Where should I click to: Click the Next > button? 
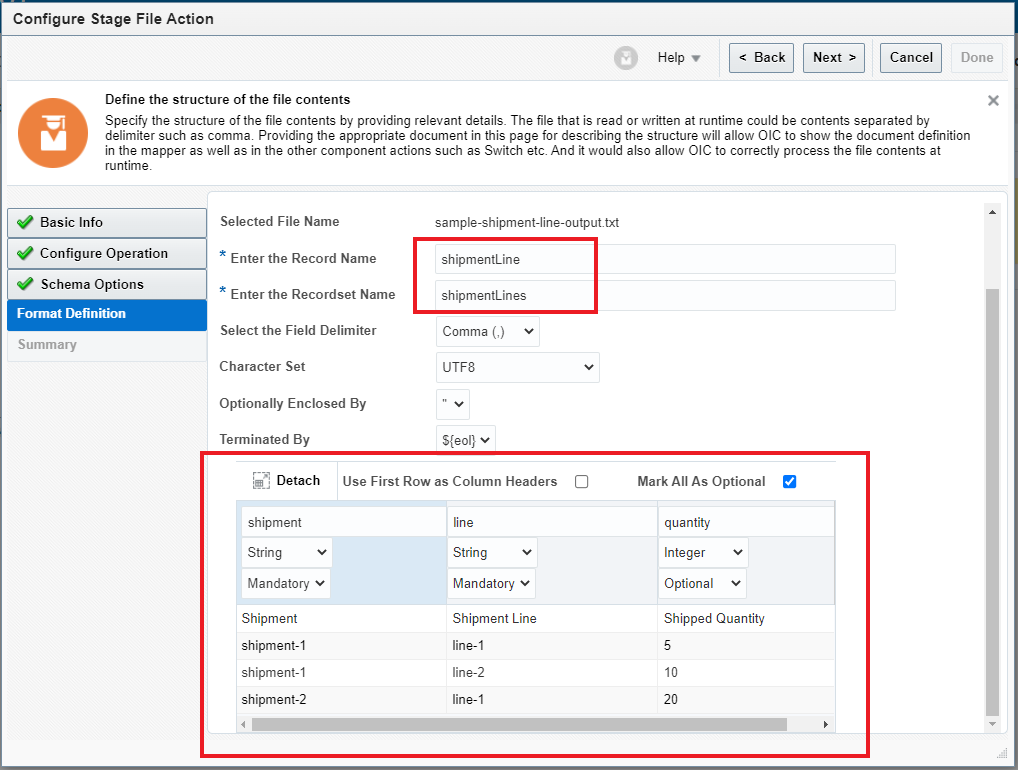point(833,58)
